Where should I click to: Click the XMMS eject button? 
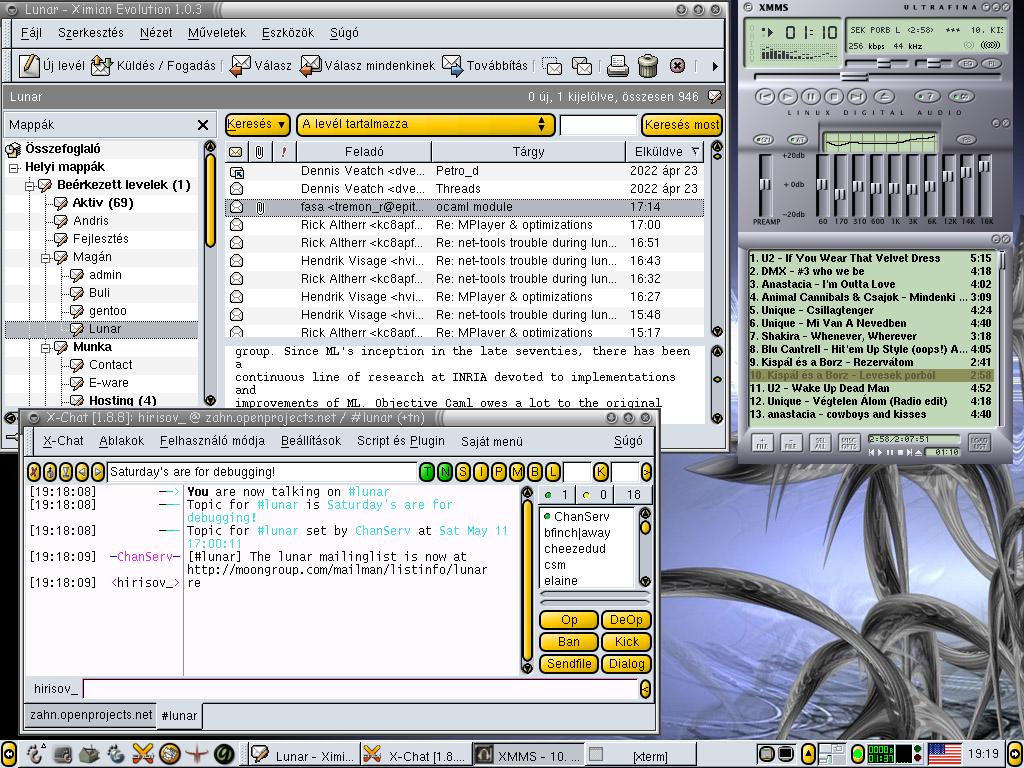pyautogui.click(x=883, y=97)
